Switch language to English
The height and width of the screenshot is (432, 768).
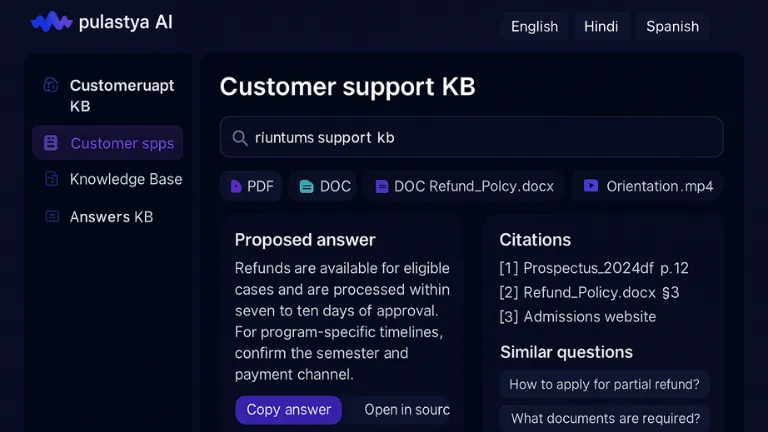pyautogui.click(x=534, y=26)
